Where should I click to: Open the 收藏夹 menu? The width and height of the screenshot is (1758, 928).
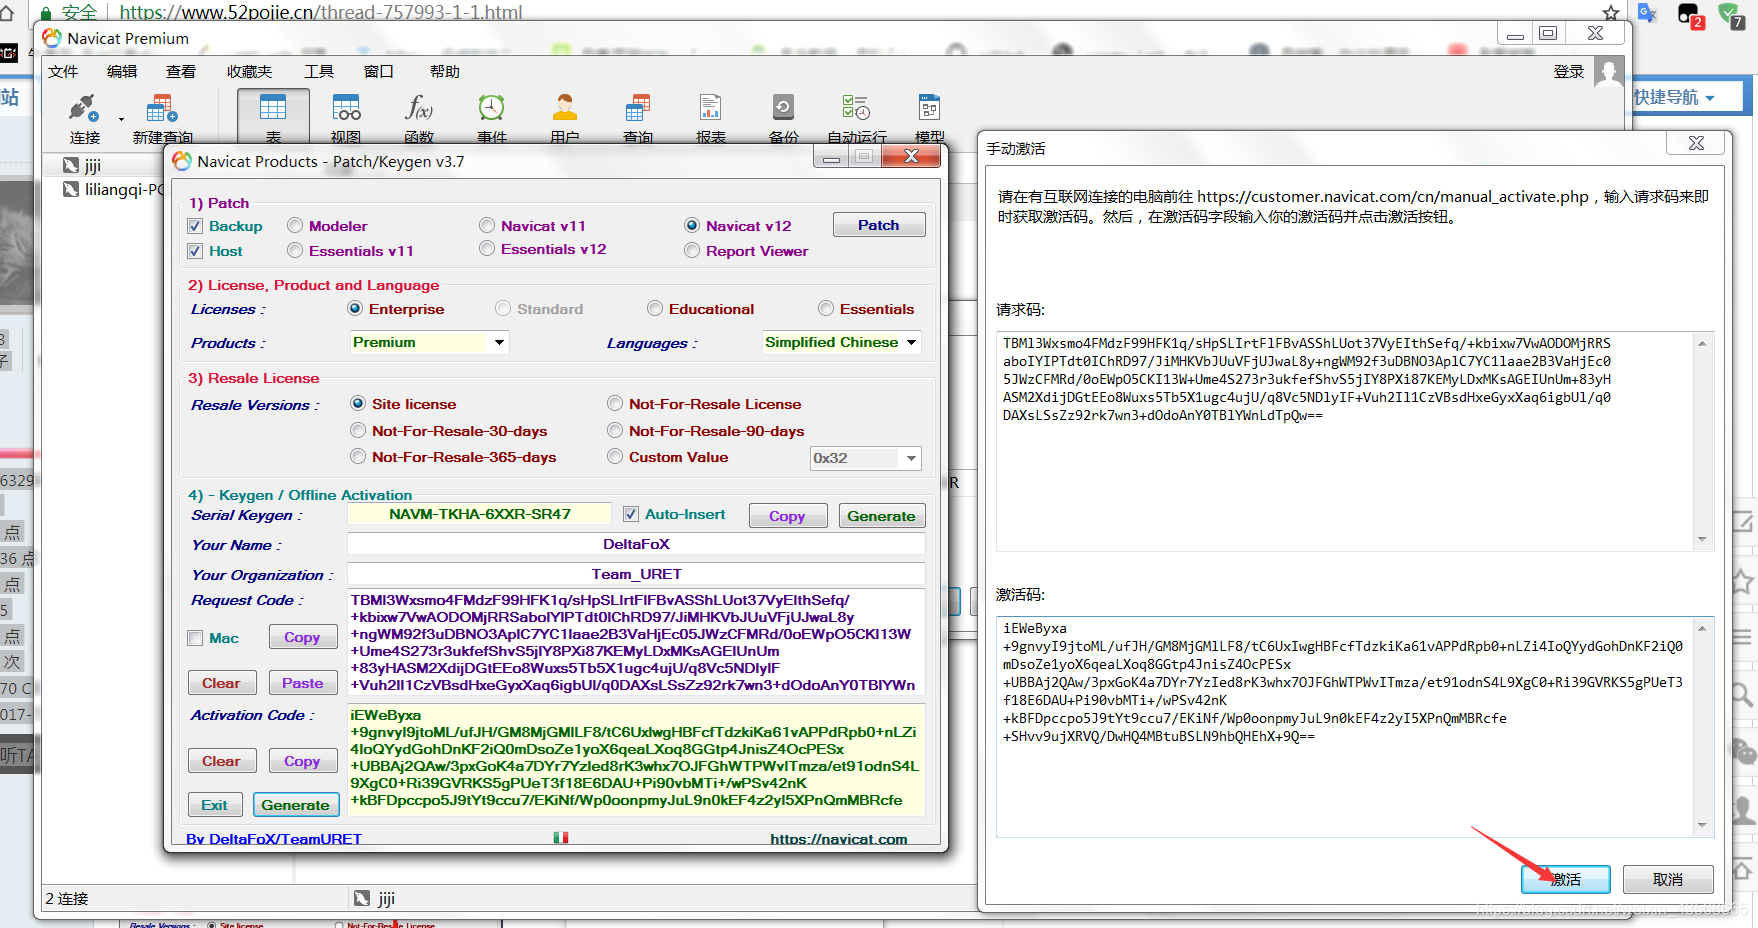pyautogui.click(x=249, y=71)
